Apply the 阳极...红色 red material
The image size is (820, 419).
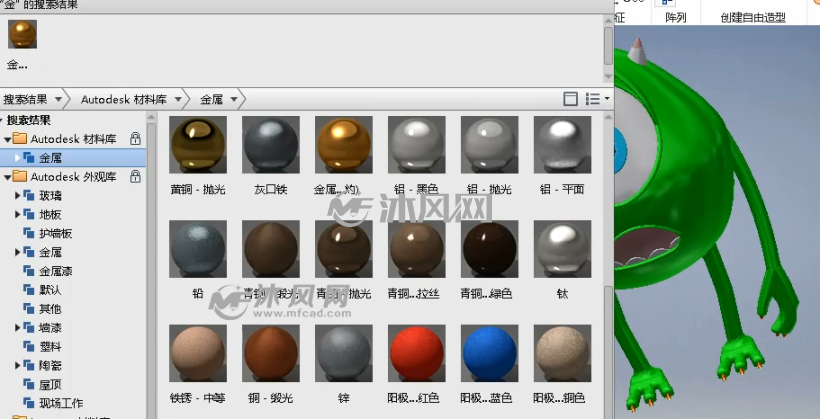click(x=416, y=353)
